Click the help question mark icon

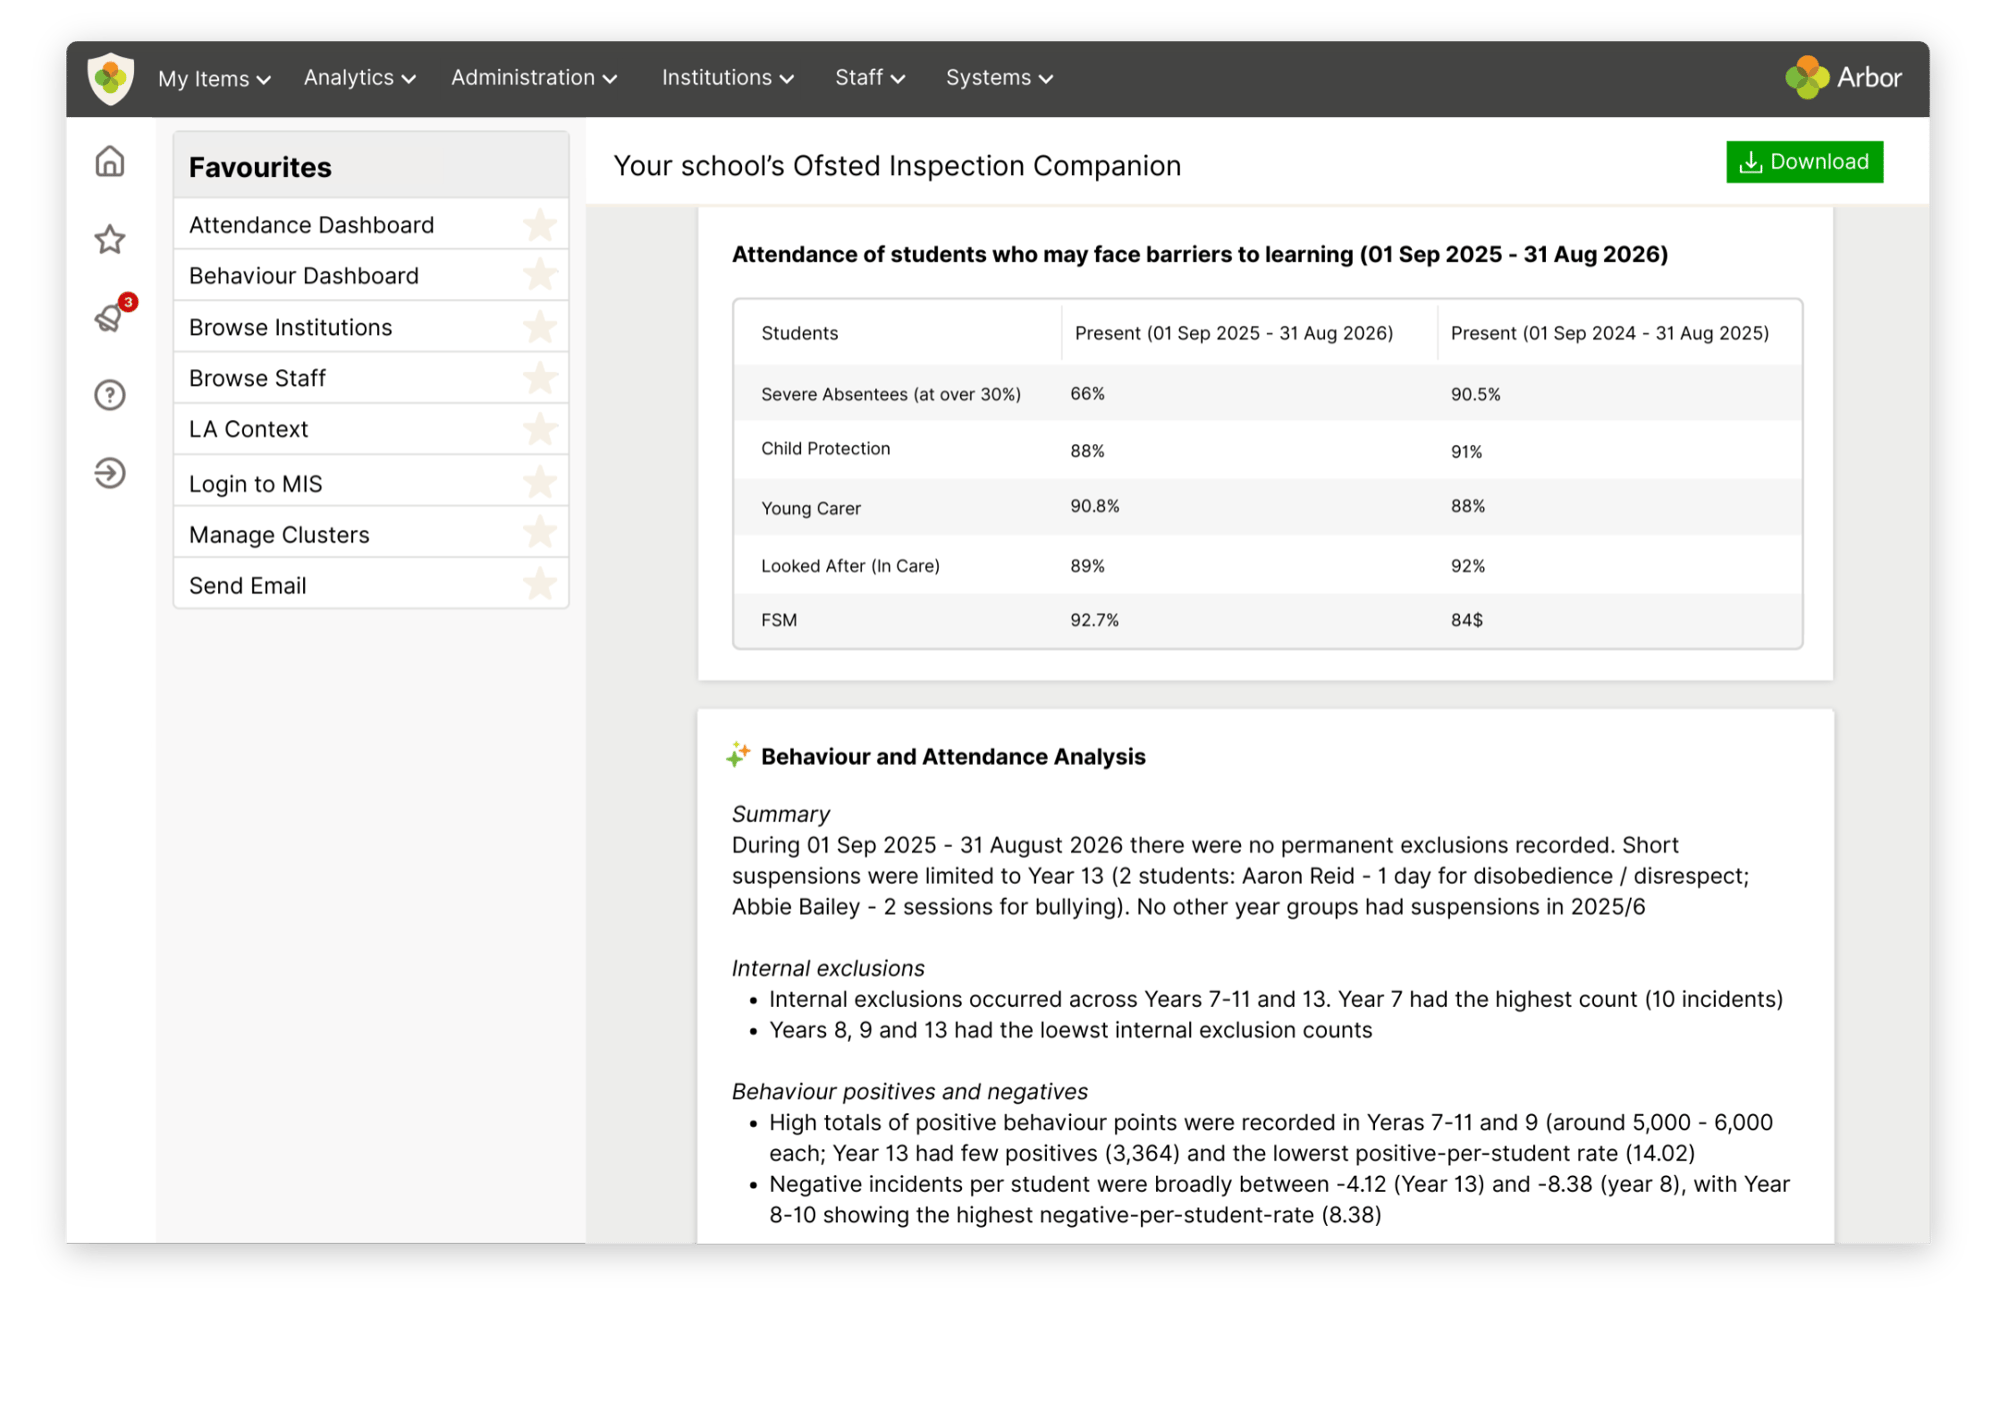110,395
